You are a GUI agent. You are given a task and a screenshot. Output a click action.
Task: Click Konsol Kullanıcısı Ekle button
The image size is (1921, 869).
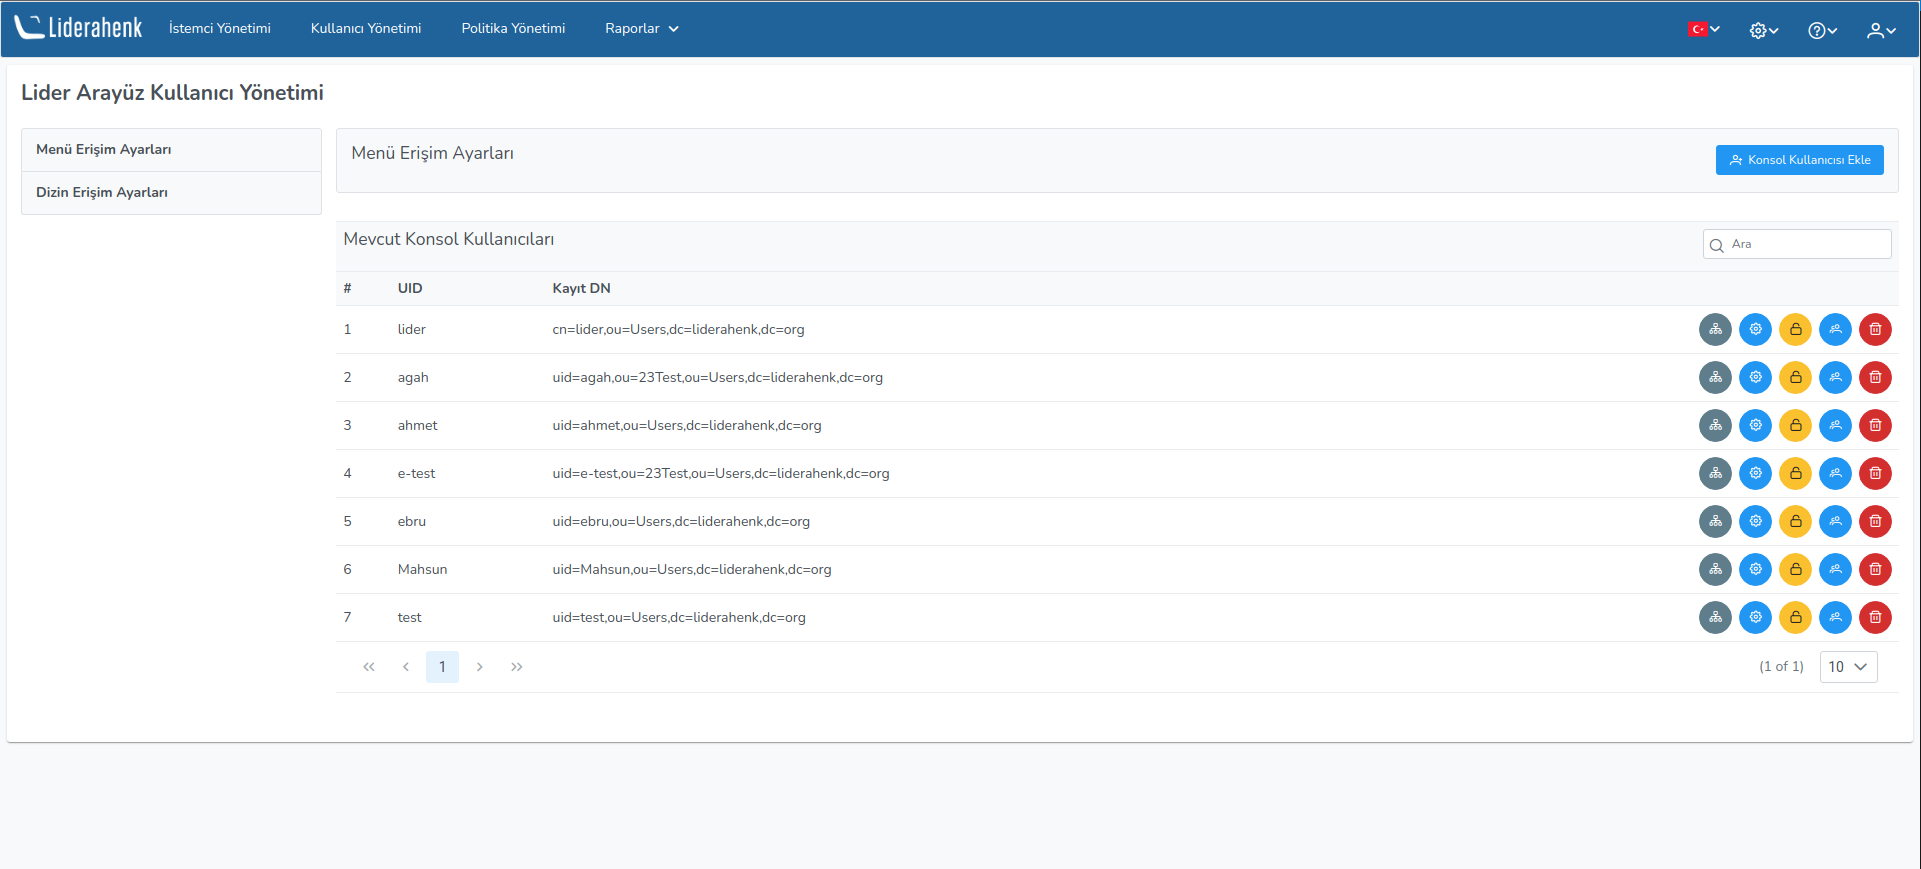pyautogui.click(x=1799, y=160)
